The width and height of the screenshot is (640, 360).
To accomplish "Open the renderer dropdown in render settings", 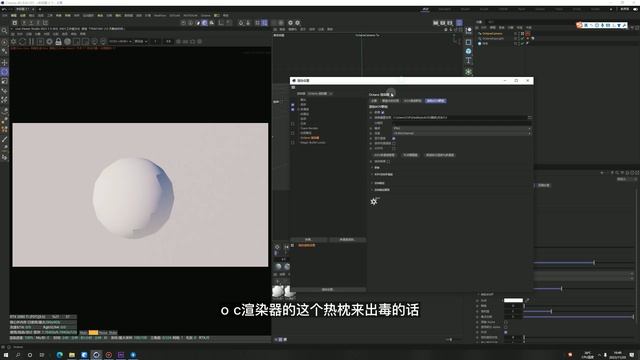I will coord(320,93).
